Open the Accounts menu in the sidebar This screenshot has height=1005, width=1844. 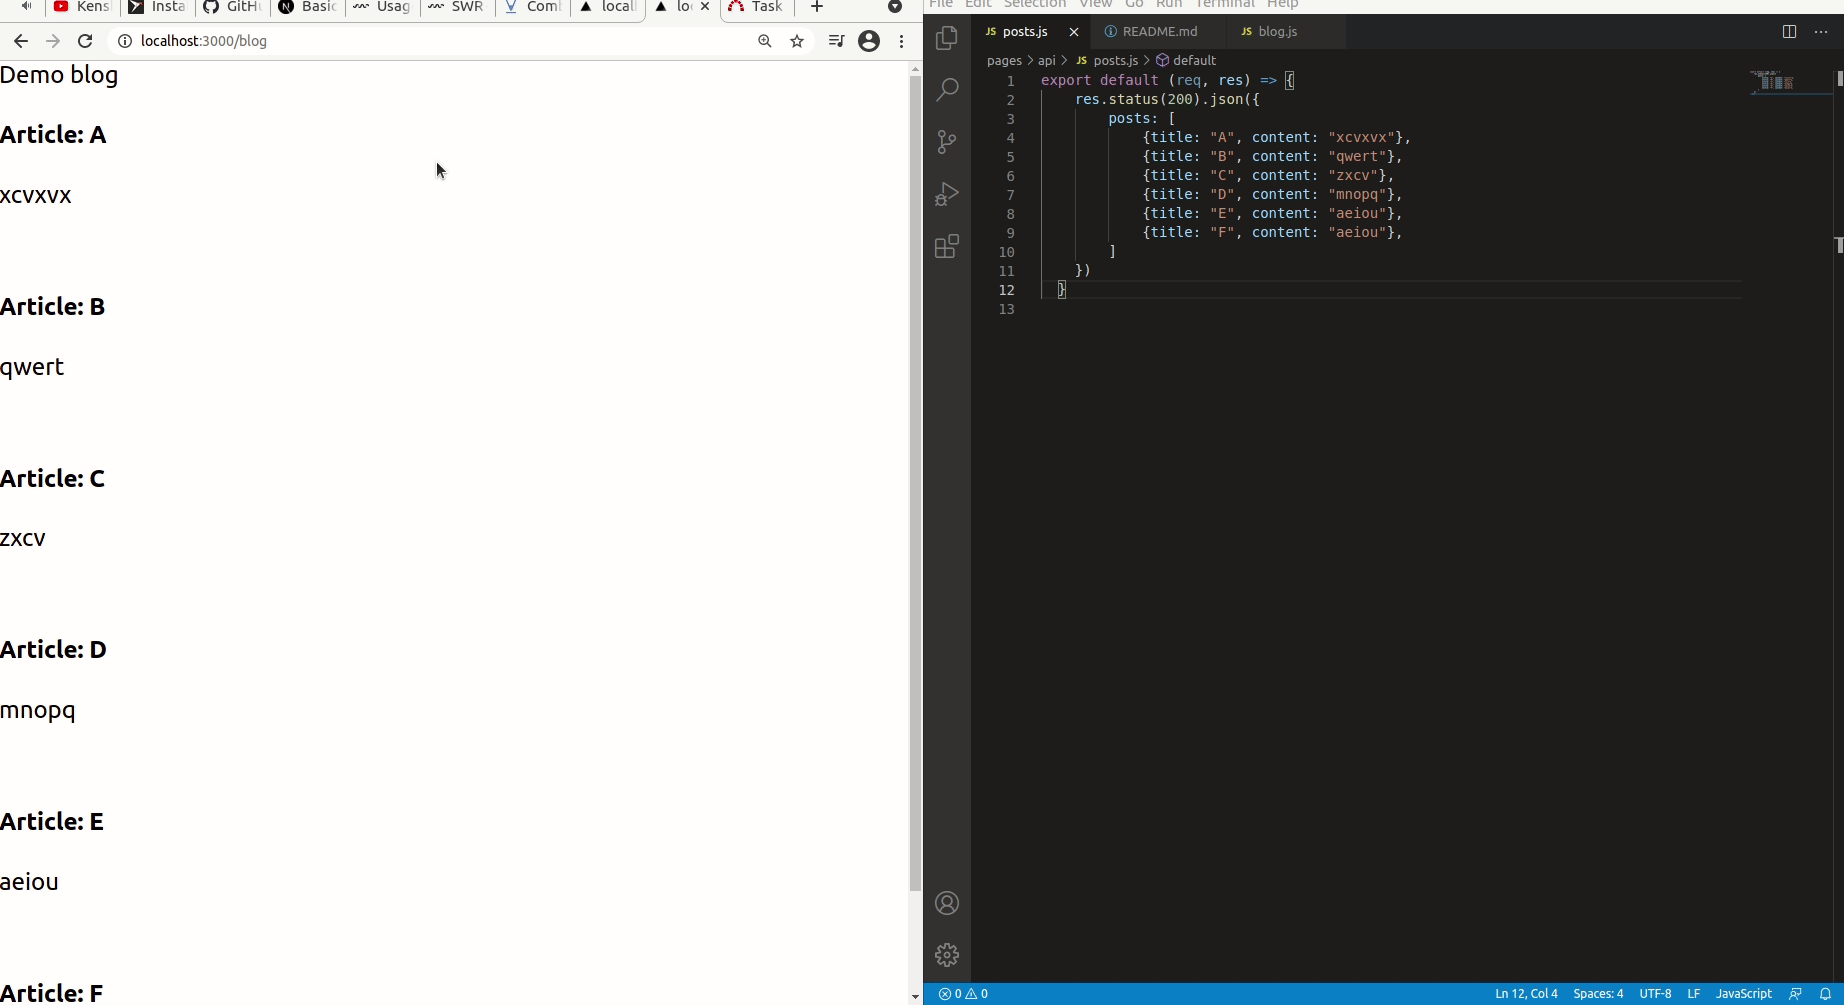946,903
